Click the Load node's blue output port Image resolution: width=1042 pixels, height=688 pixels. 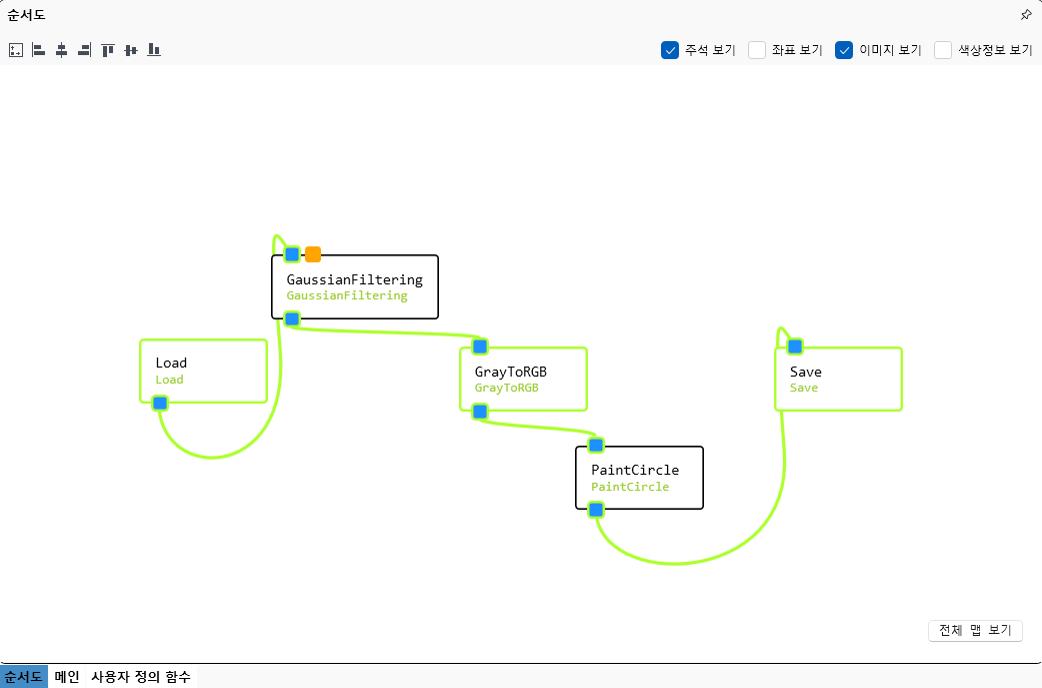pyautogui.click(x=160, y=403)
